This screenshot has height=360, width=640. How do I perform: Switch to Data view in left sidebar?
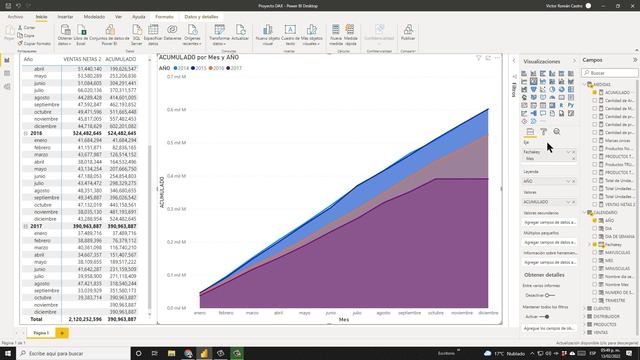click(x=7, y=73)
